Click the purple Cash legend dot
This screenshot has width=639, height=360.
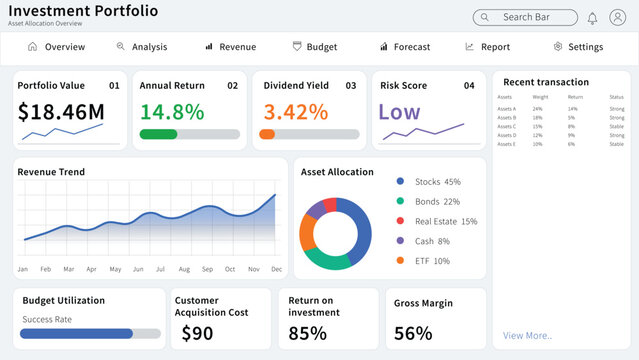pos(400,241)
